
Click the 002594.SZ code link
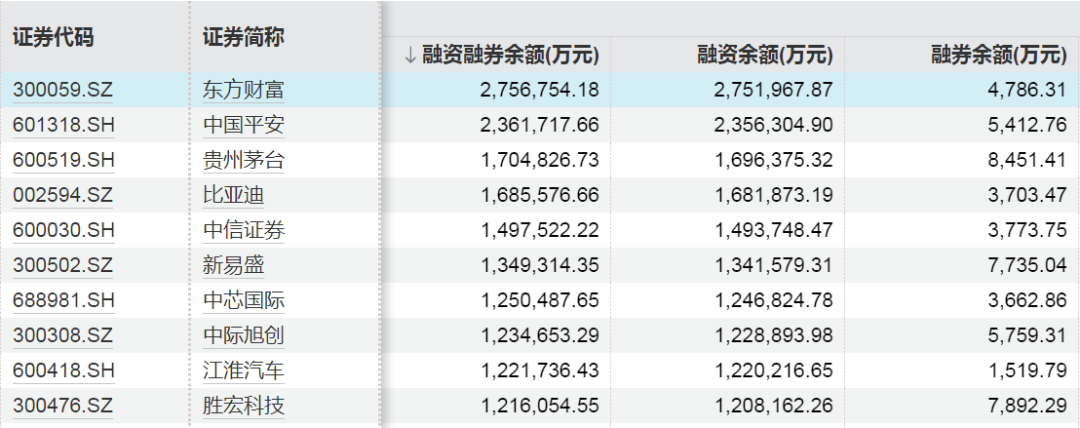(63, 196)
